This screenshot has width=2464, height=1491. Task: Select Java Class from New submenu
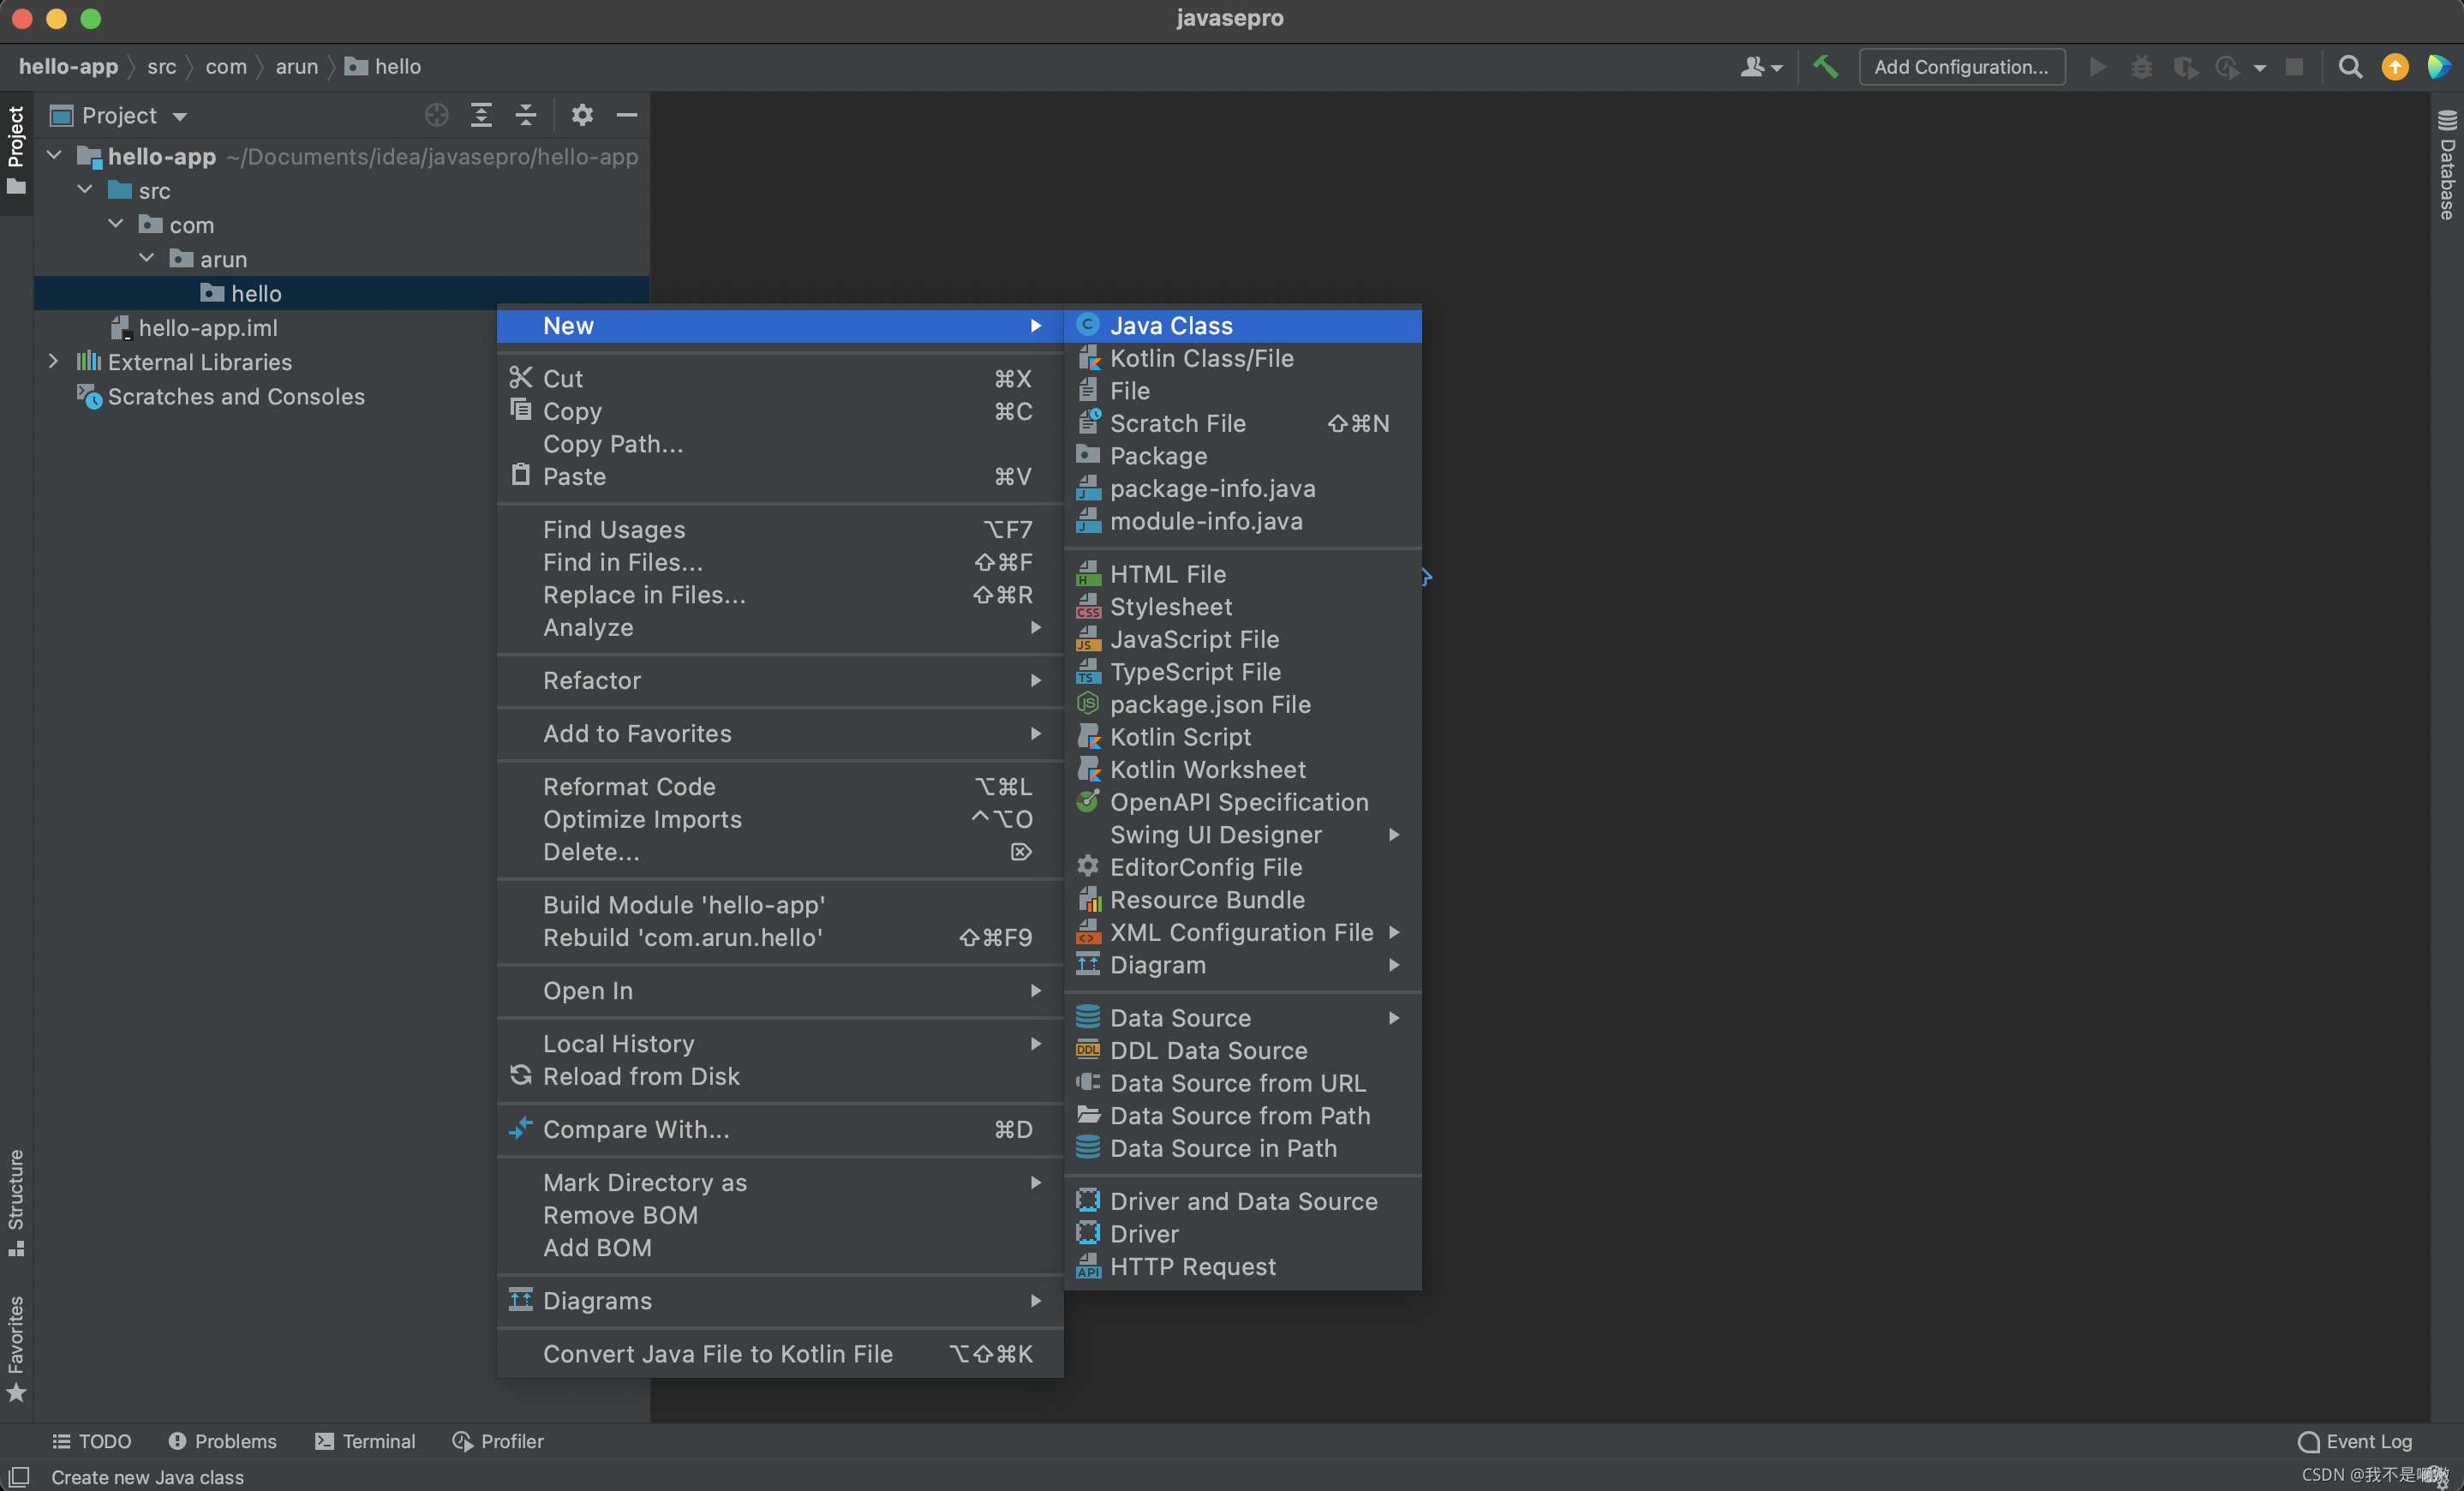(x=1242, y=325)
